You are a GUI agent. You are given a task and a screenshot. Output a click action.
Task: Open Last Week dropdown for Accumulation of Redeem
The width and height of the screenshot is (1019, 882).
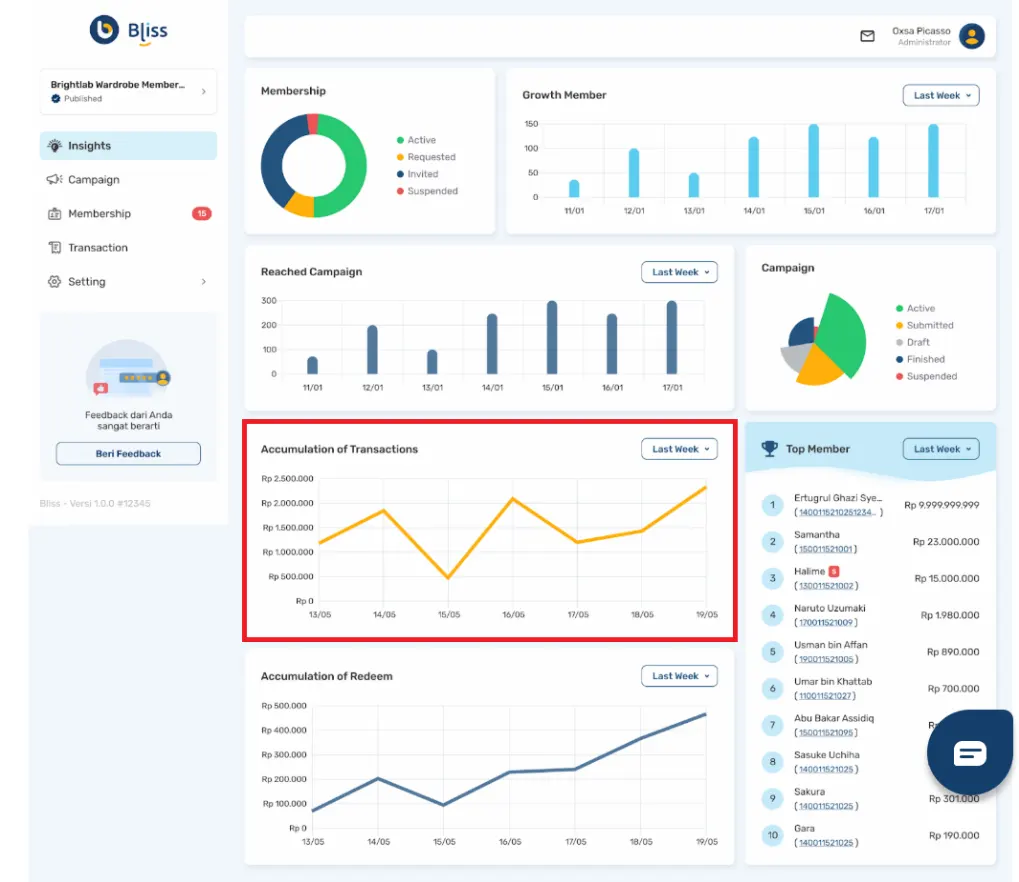point(679,676)
